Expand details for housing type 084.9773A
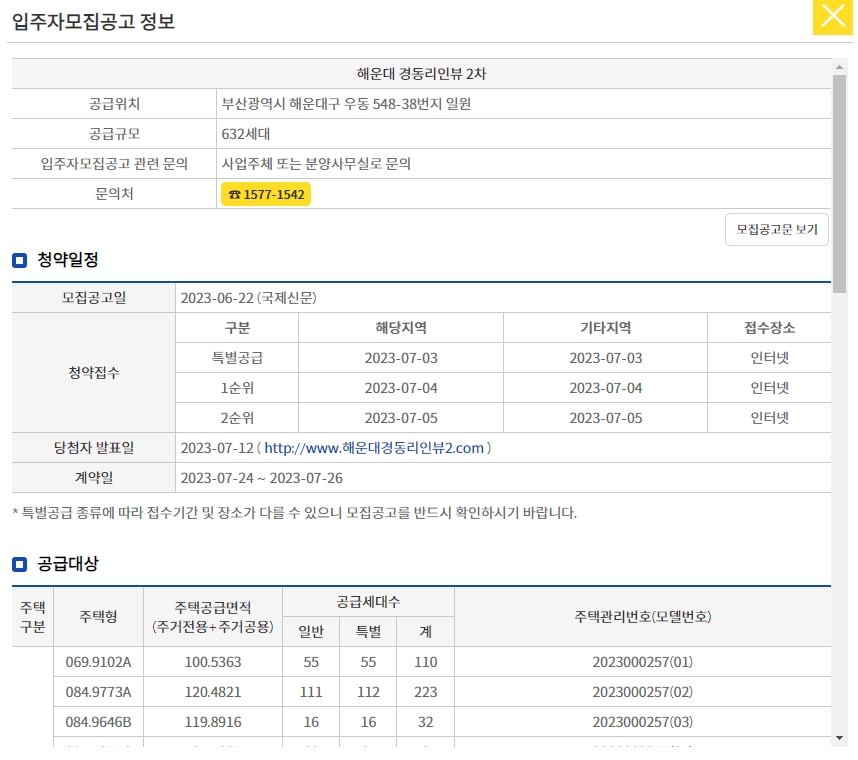858x760 pixels. 96,691
